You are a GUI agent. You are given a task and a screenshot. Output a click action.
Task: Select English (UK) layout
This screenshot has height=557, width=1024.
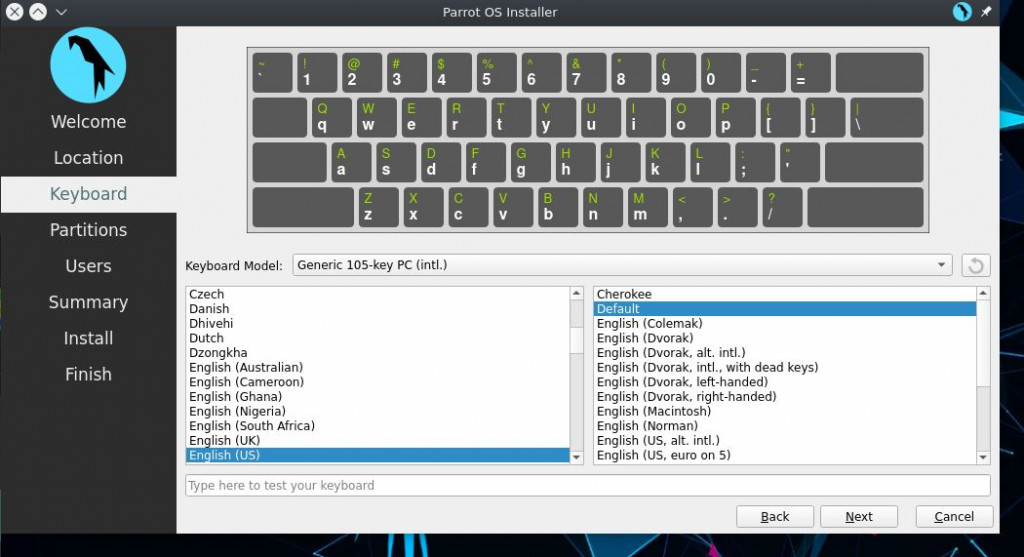pyautogui.click(x=377, y=441)
